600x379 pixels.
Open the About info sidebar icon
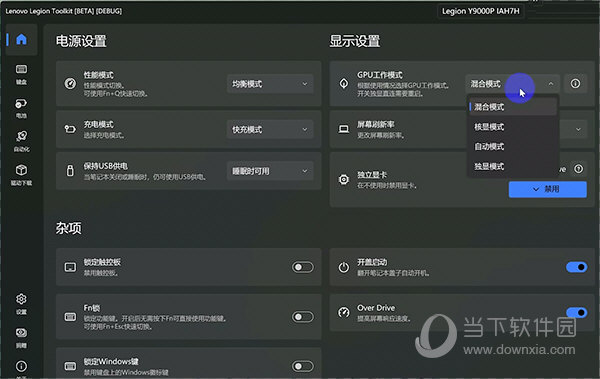[x=21, y=366]
